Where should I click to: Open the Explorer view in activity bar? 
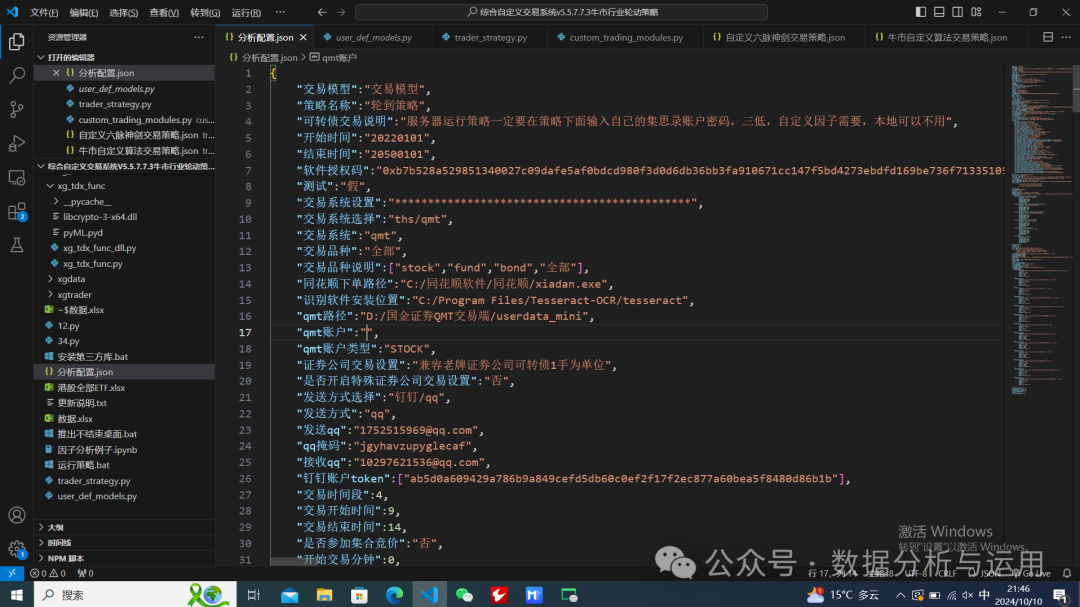coord(17,42)
